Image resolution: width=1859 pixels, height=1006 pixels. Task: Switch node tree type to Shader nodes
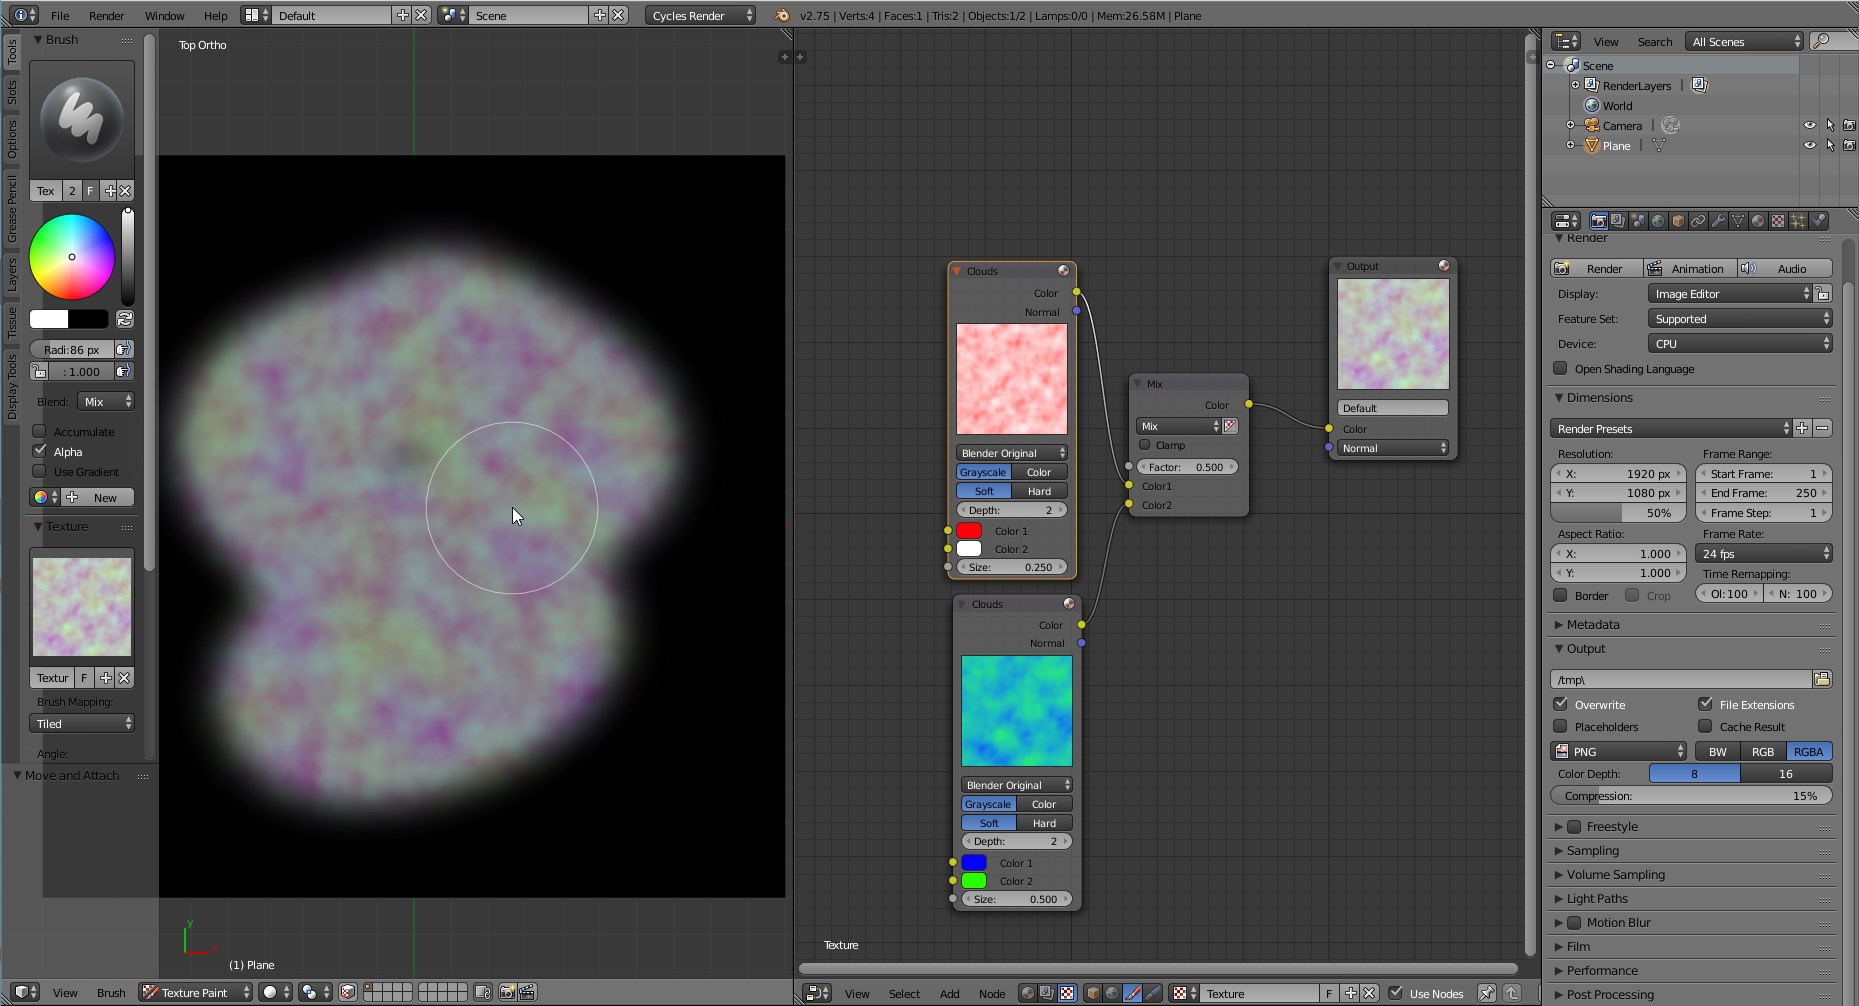pyautogui.click(x=1027, y=993)
